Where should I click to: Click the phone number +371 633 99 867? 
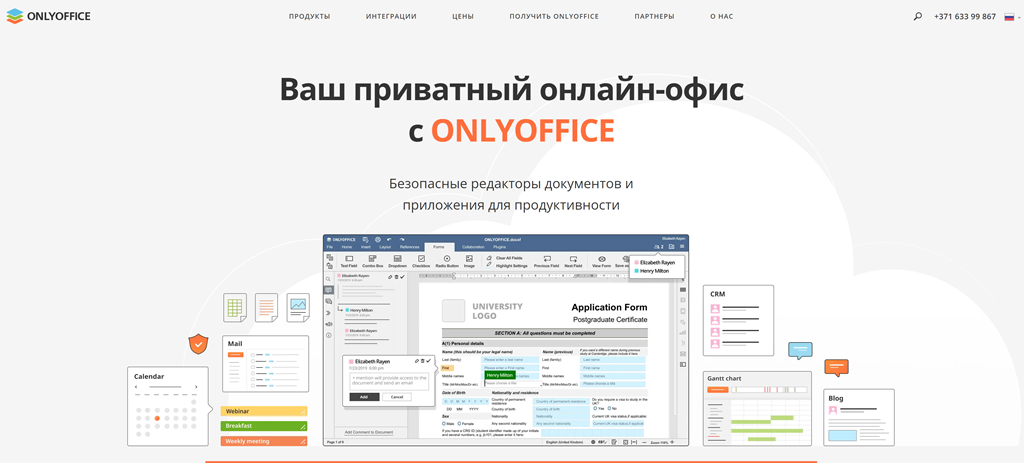[x=965, y=16]
